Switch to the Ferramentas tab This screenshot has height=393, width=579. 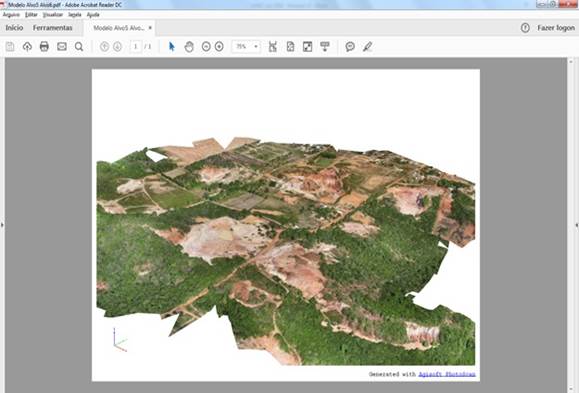tap(52, 28)
